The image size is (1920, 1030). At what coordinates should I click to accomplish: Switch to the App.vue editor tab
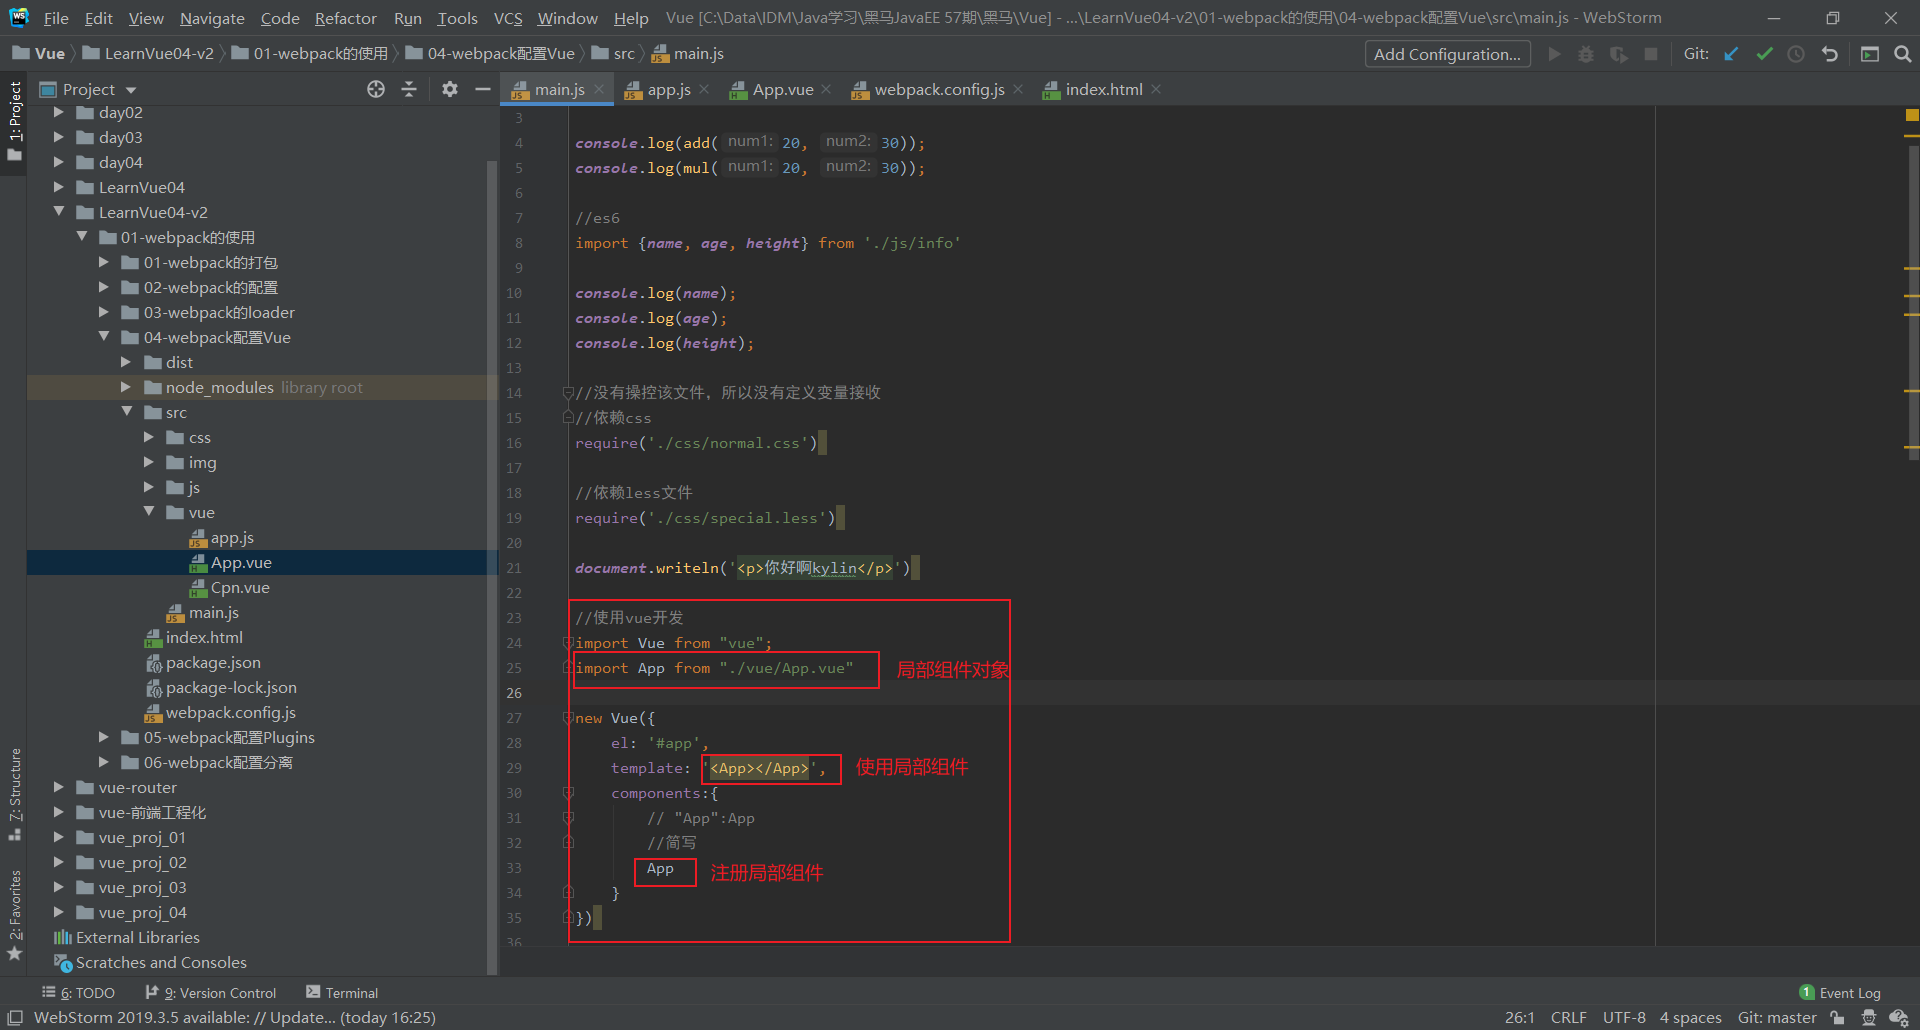point(783,89)
